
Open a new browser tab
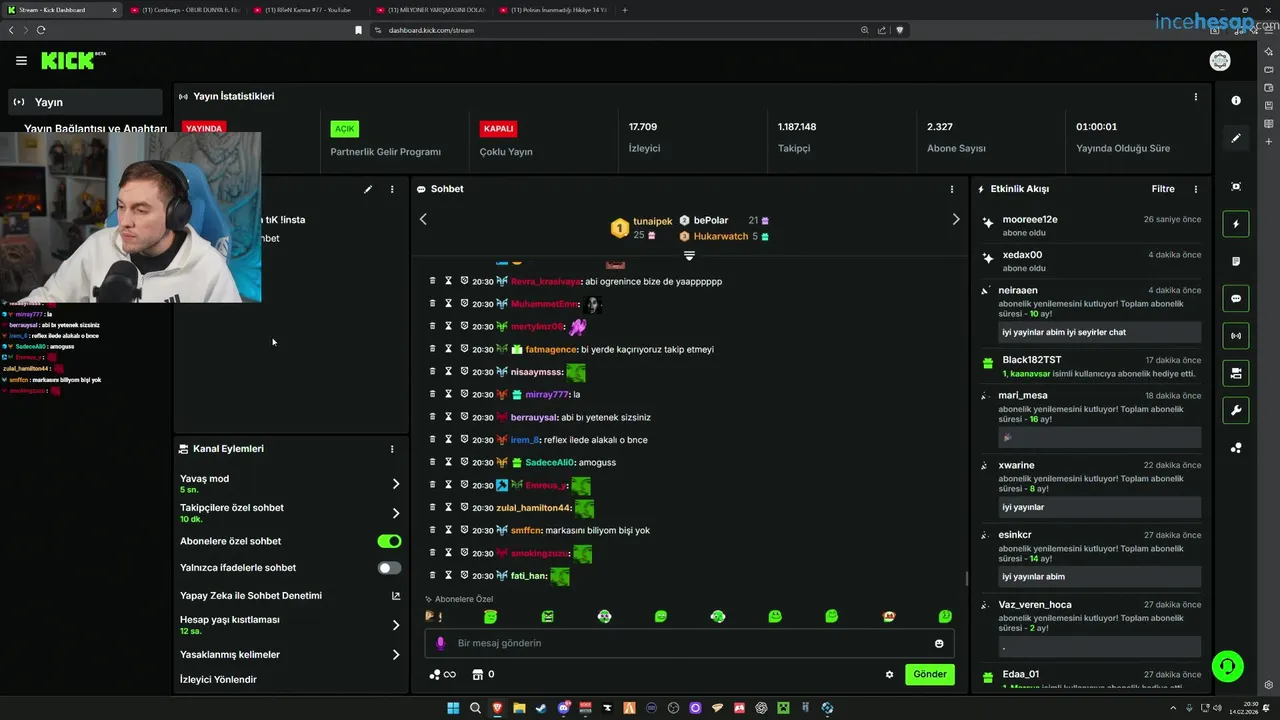pyautogui.click(x=625, y=10)
